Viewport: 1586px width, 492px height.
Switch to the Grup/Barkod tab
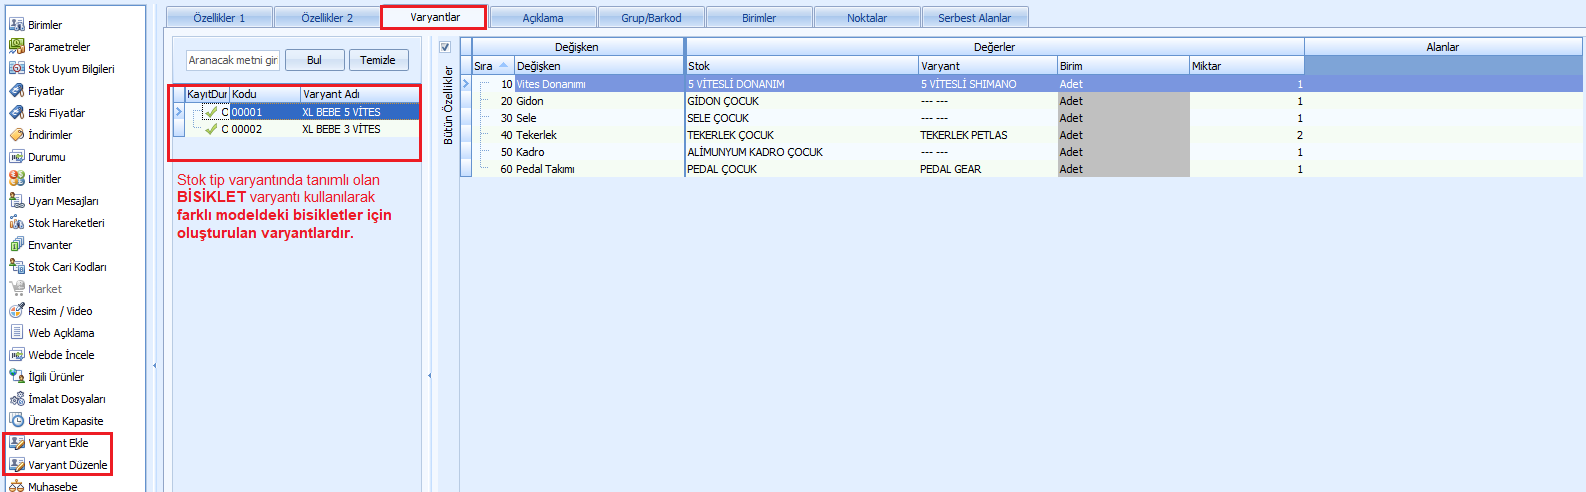pos(651,18)
